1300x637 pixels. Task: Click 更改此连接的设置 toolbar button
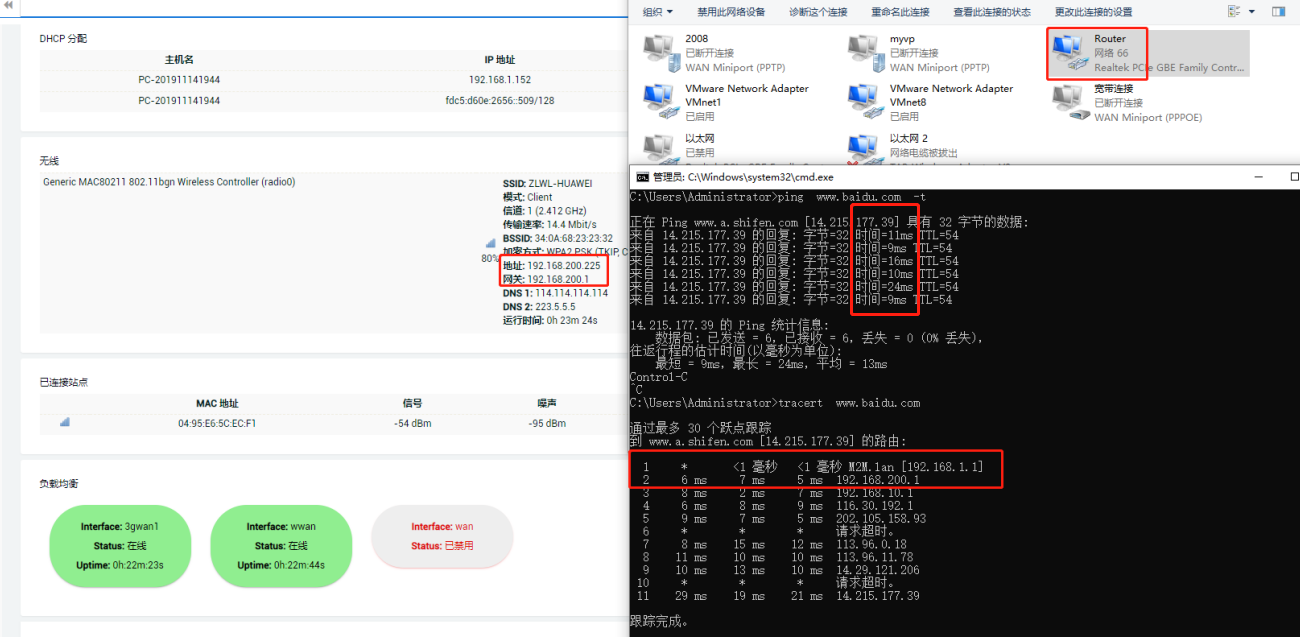(1093, 12)
